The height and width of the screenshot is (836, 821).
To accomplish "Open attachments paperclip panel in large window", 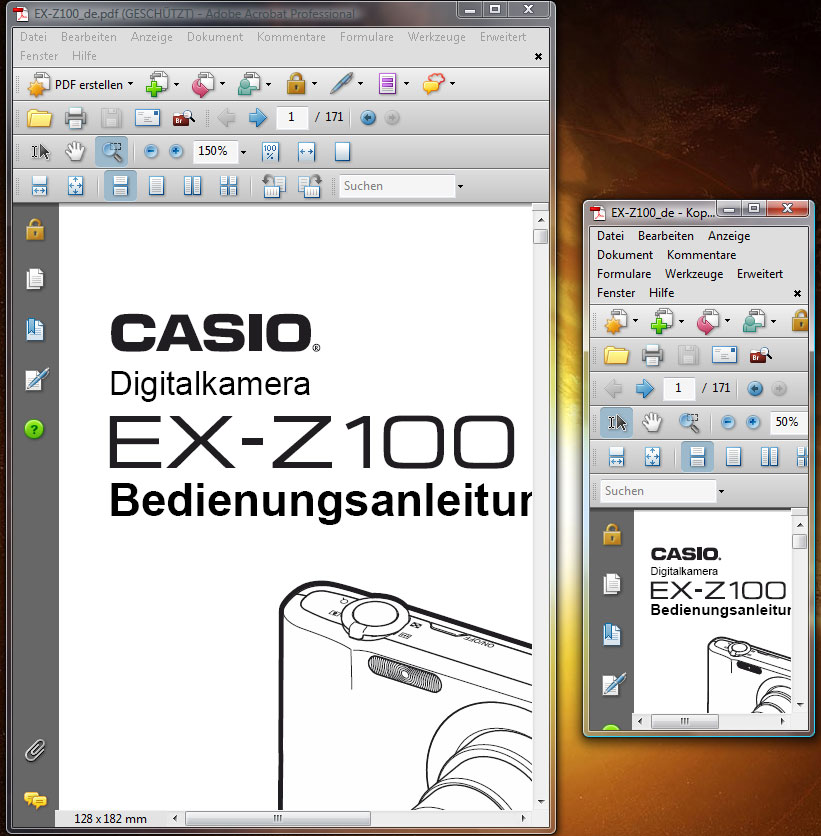I will click(x=35, y=750).
